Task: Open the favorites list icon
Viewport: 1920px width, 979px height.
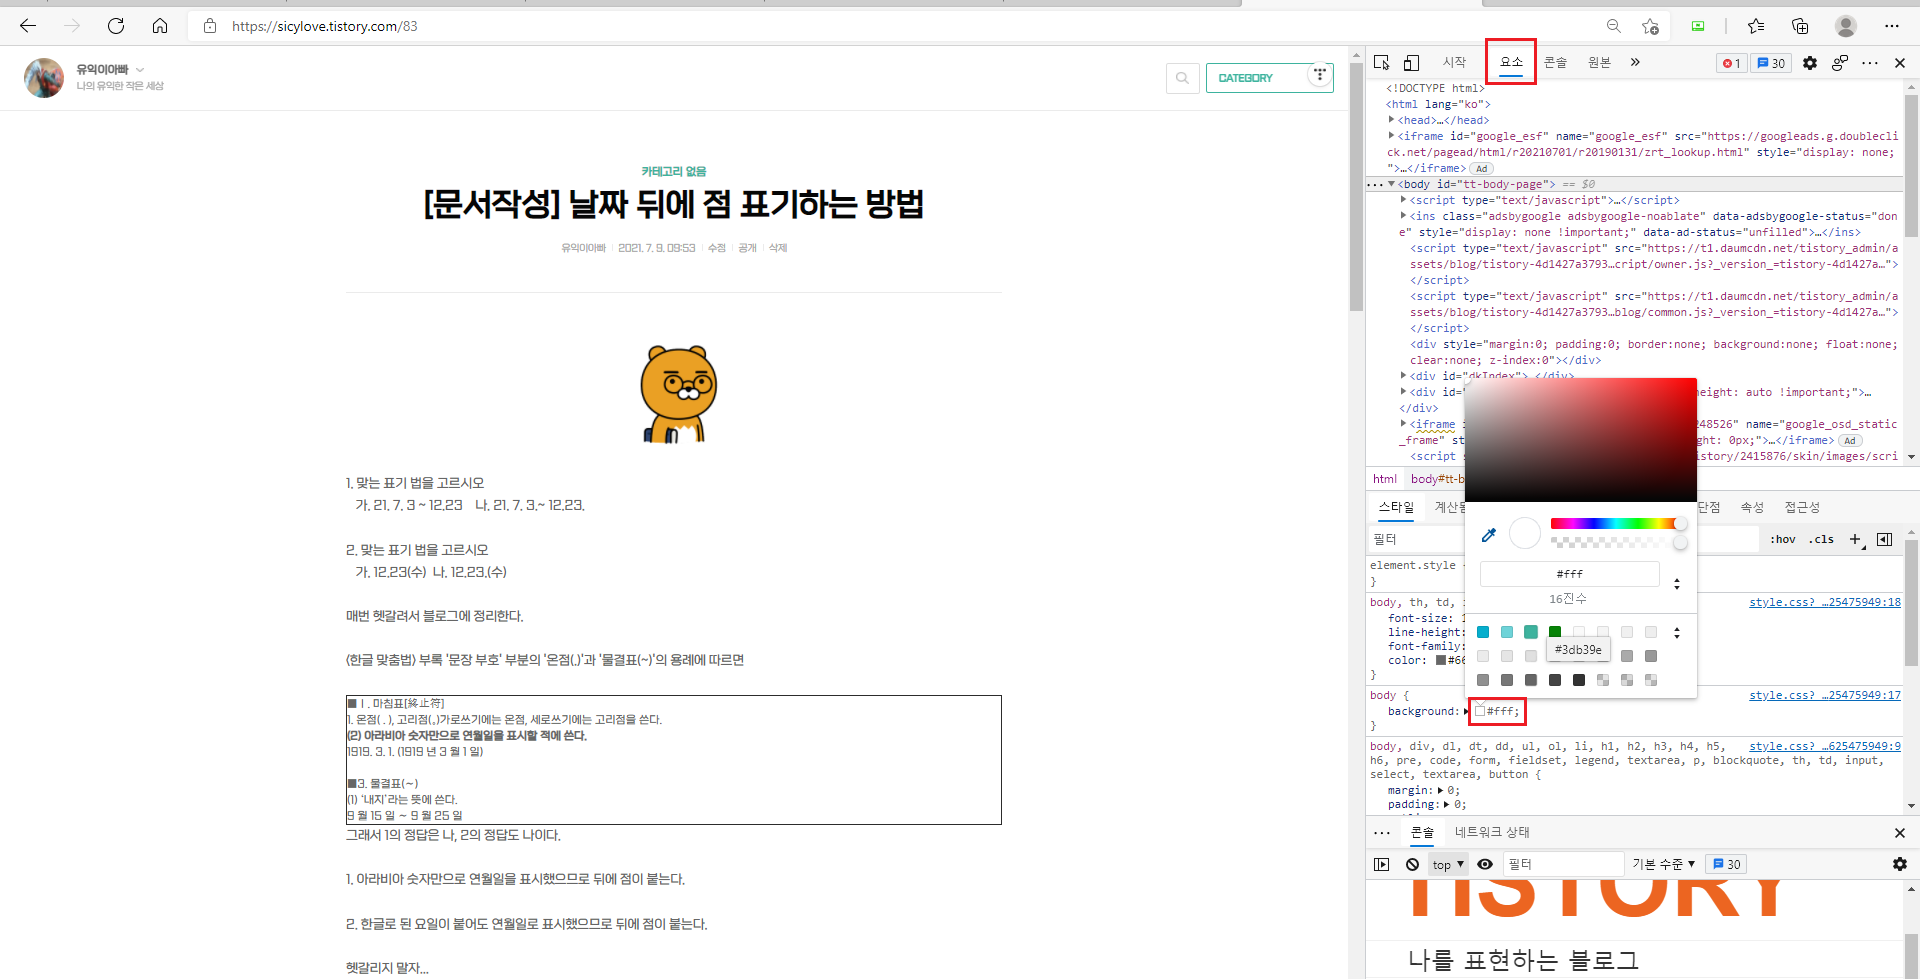Action: [x=1756, y=26]
